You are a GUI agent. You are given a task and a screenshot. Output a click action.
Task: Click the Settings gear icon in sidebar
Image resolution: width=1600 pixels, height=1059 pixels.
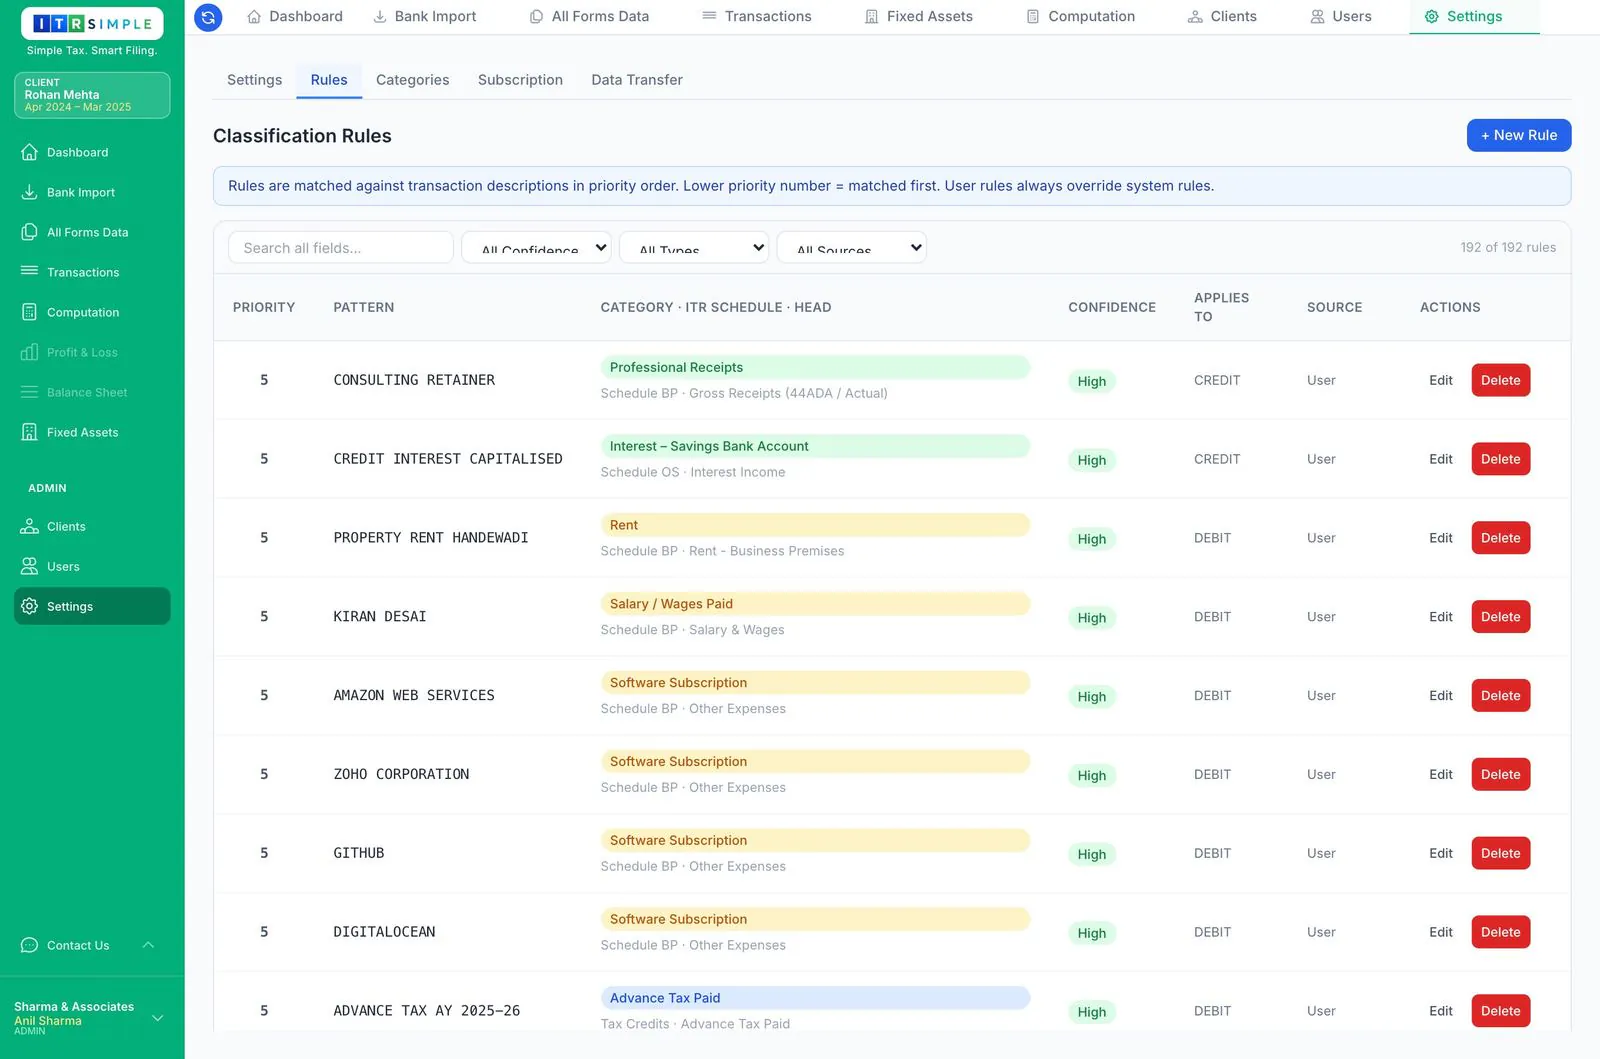[30, 606]
